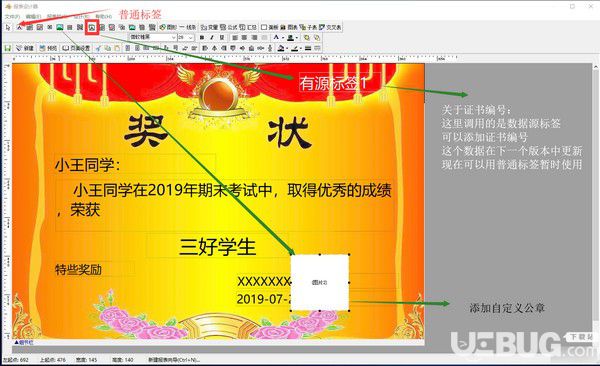
Task: Insert a 图表 chart
Action: (289, 28)
